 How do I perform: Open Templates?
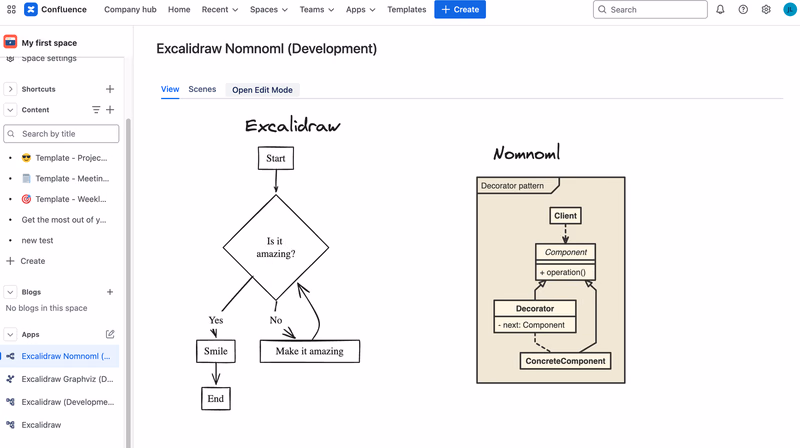pos(407,9)
